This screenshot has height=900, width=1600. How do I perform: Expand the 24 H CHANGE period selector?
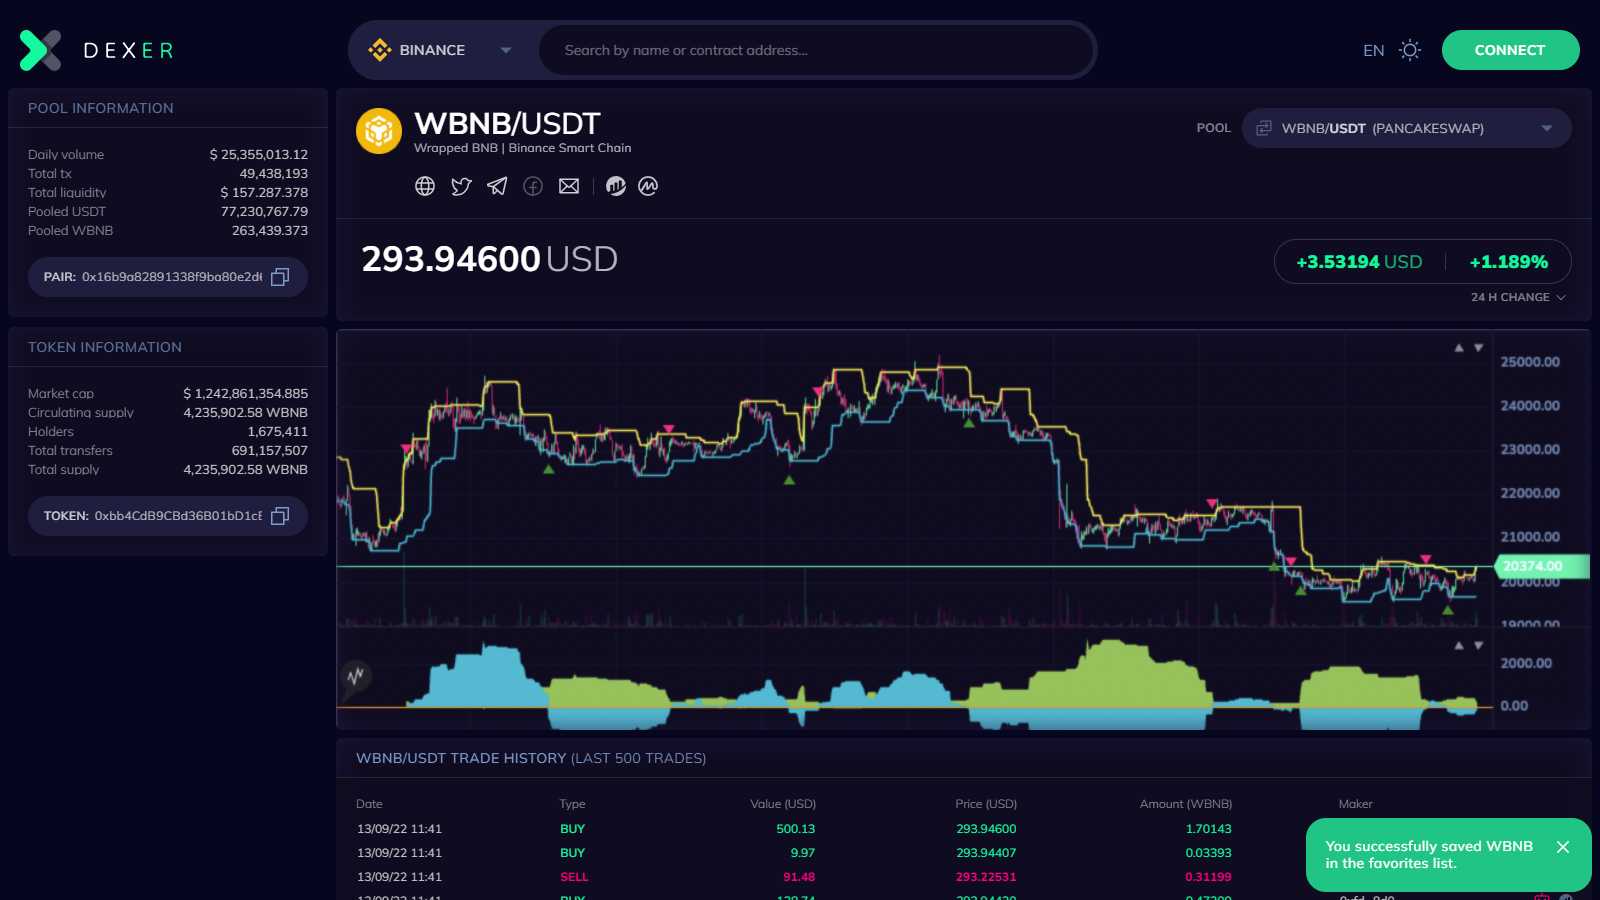pyautogui.click(x=1518, y=297)
